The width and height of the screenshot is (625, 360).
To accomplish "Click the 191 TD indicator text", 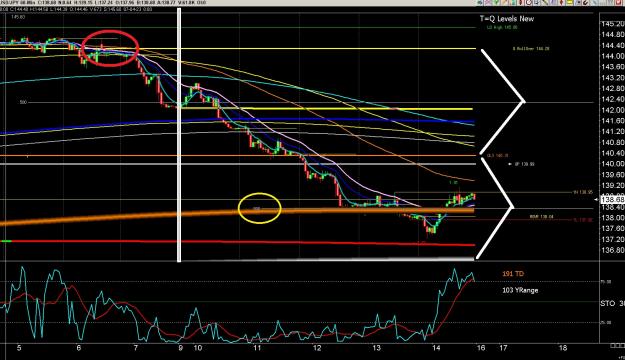I will pos(513,274).
